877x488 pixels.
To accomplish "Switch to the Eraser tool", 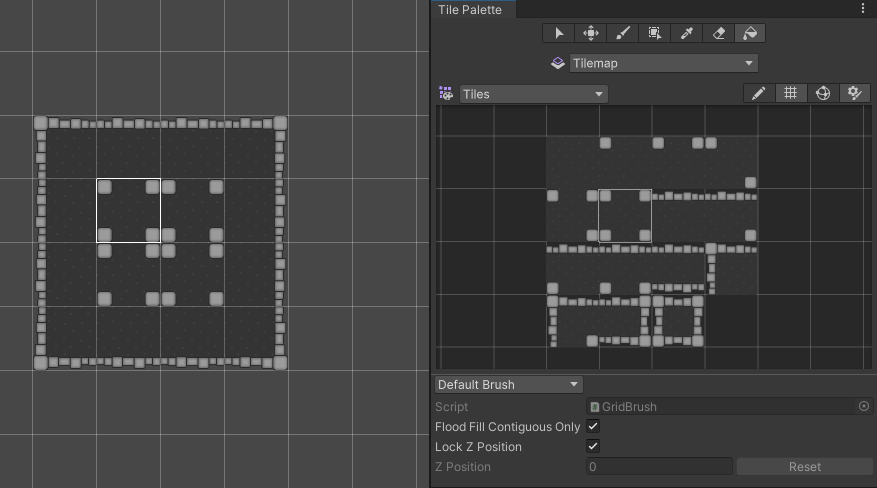I will [x=719, y=33].
